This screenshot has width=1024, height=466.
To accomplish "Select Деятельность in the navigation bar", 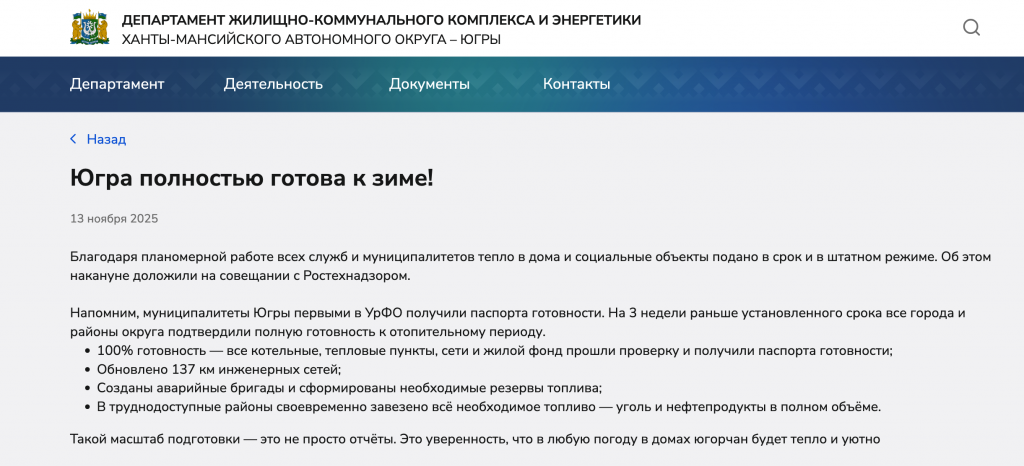I will tap(273, 84).
